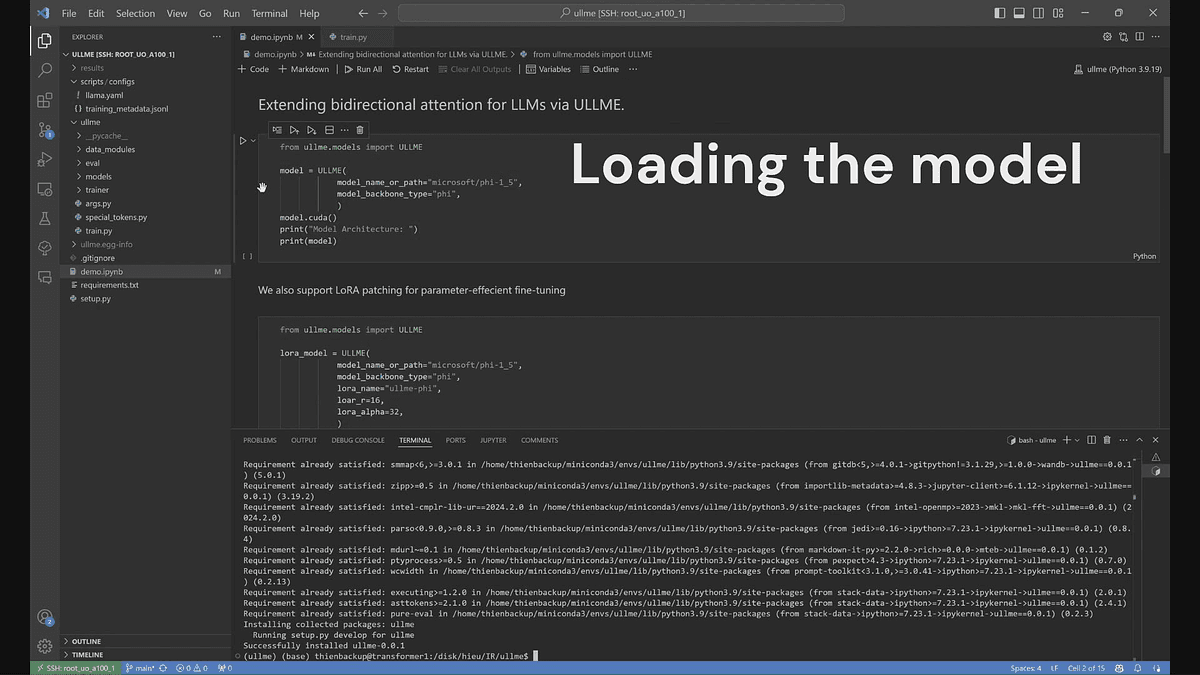
Task: Split the editor right
Action: [x=1140, y=37]
